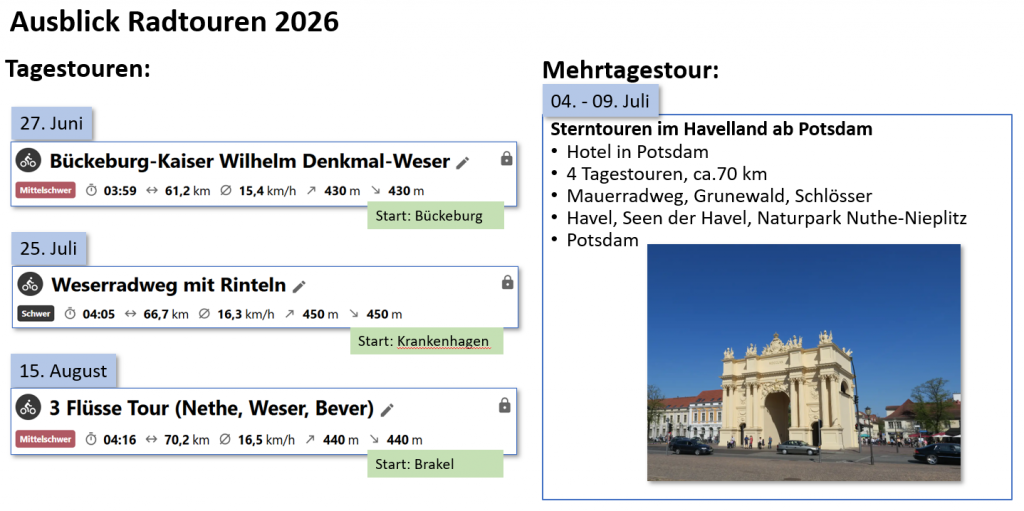
Task: Select the 04. - 09. Juli date label
Action: [x=600, y=101]
